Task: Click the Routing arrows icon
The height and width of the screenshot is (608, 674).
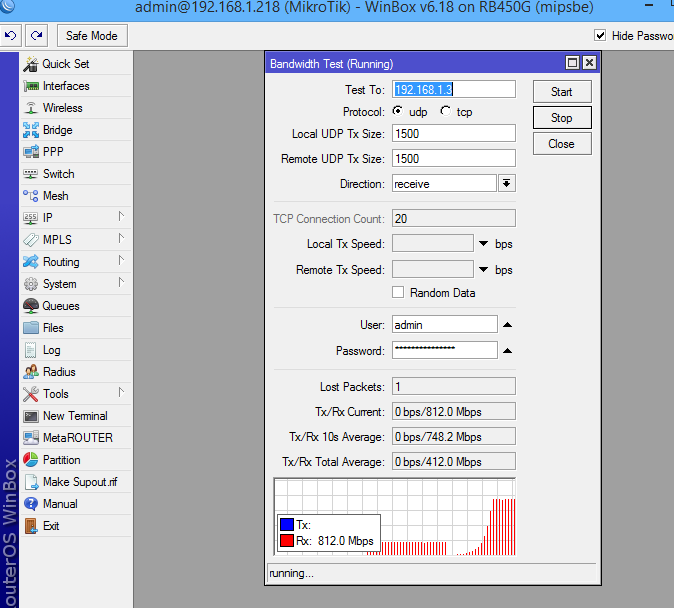Action: click(31, 261)
